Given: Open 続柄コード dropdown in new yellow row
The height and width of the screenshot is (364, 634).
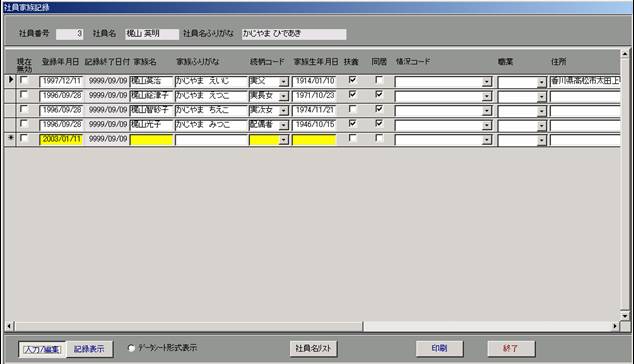Looking at the screenshot, I should pos(283,140).
